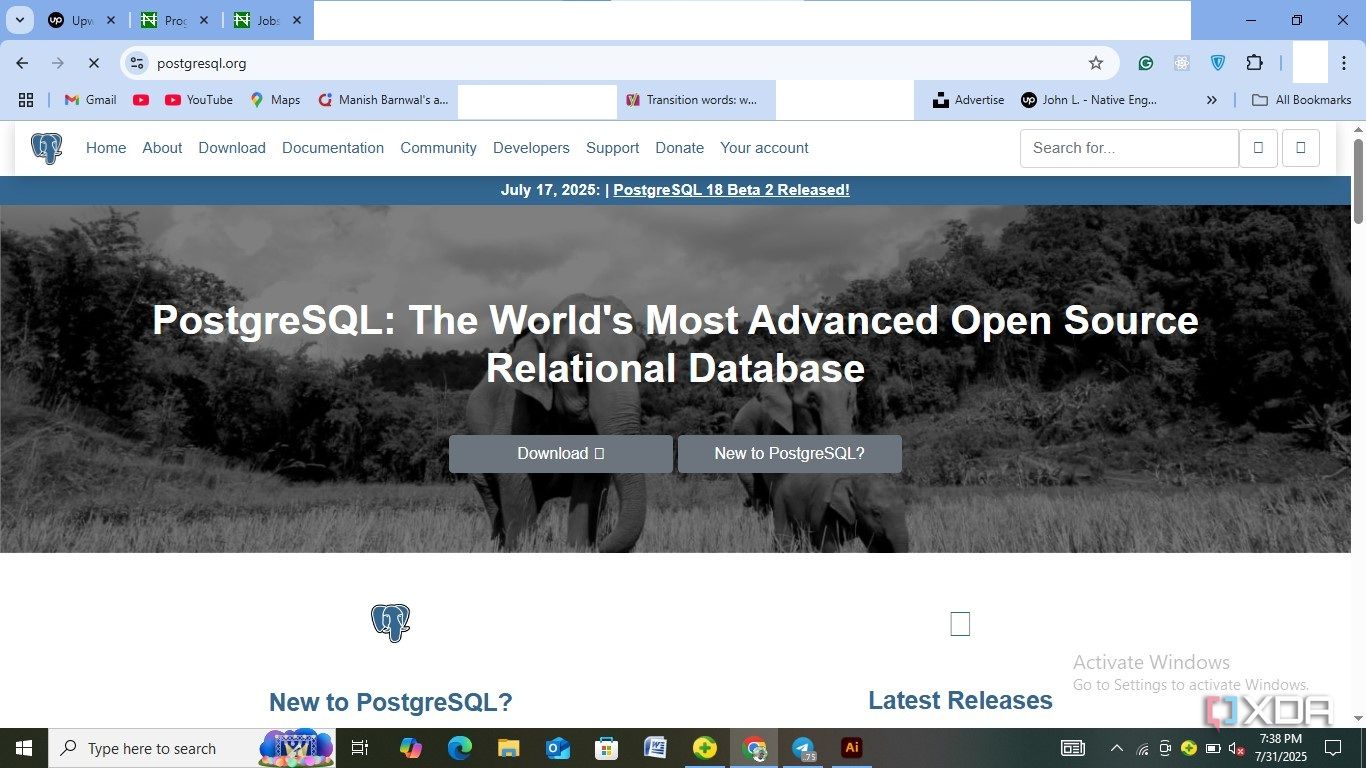Open Microsoft Store from the taskbar
The height and width of the screenshot is (768, 1366).
[x=606, y=748]
